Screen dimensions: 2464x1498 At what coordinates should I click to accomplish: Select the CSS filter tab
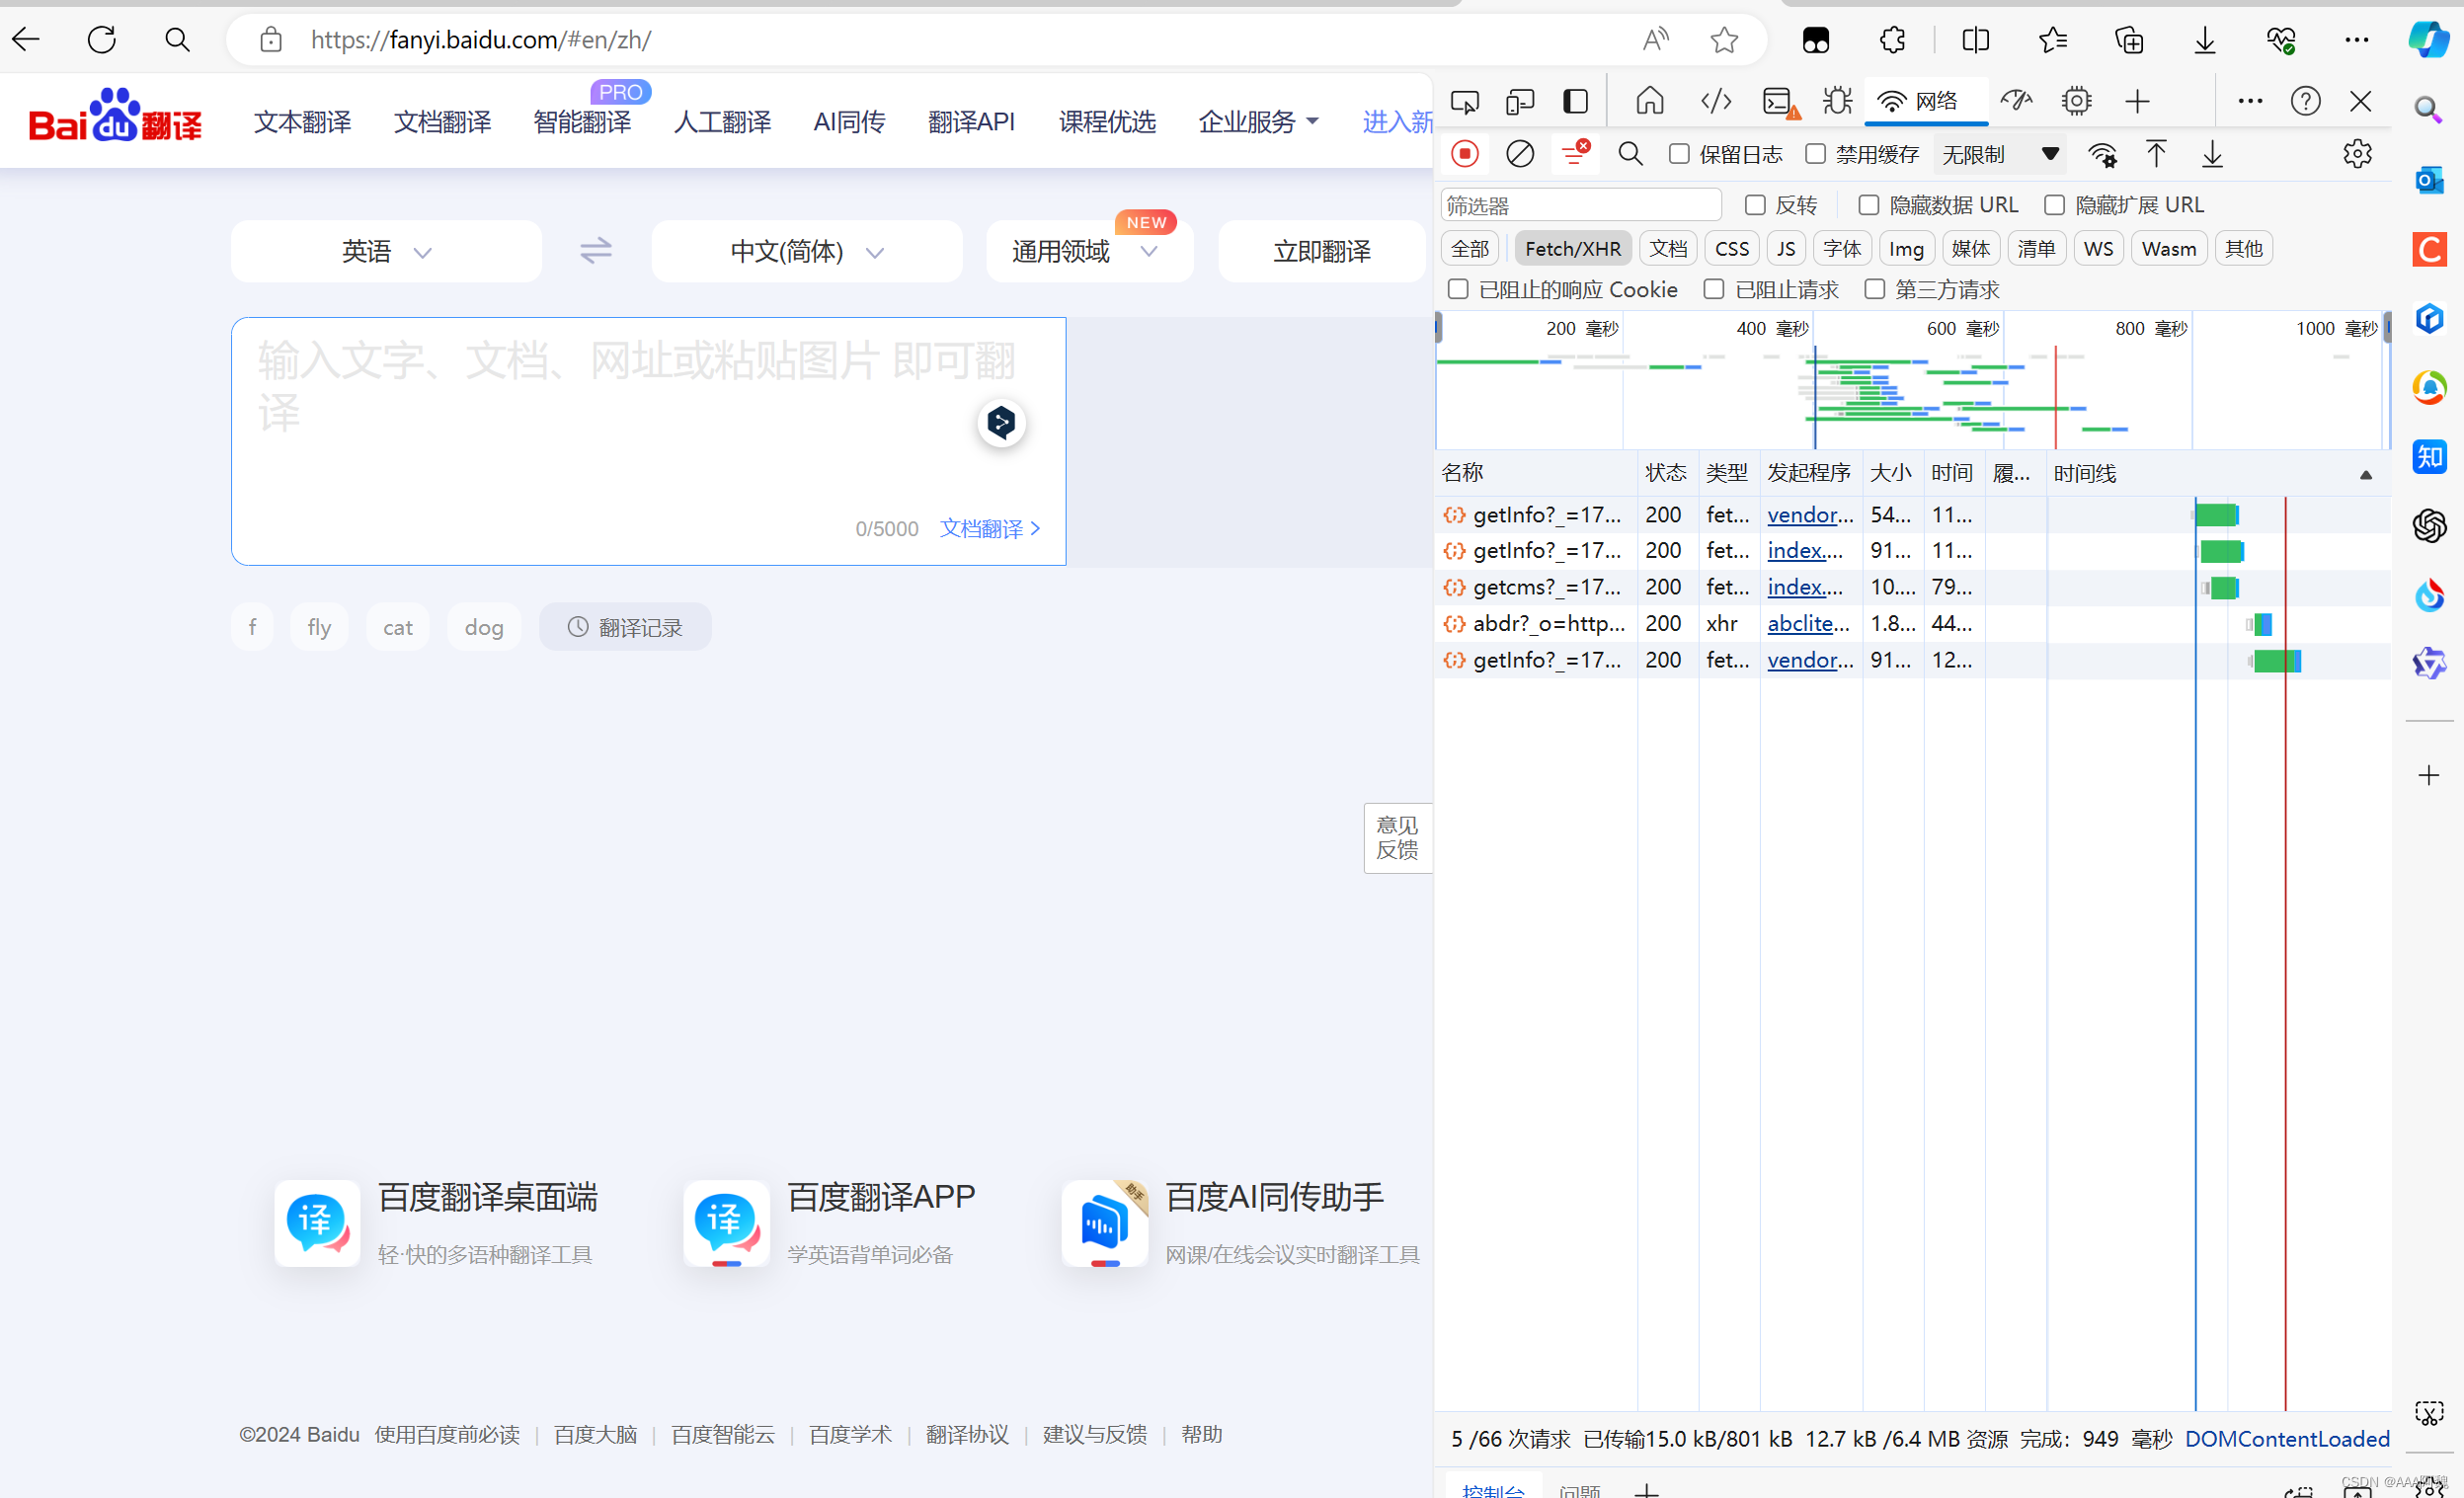(1732, 249)
